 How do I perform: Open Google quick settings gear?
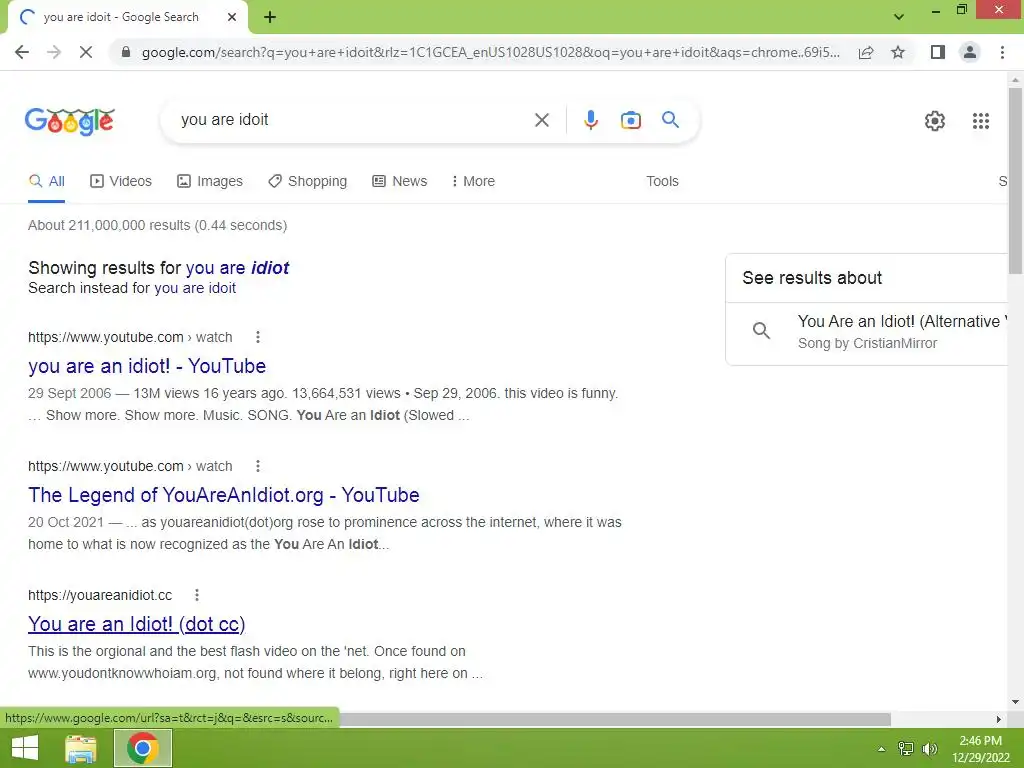coord(935,121)
